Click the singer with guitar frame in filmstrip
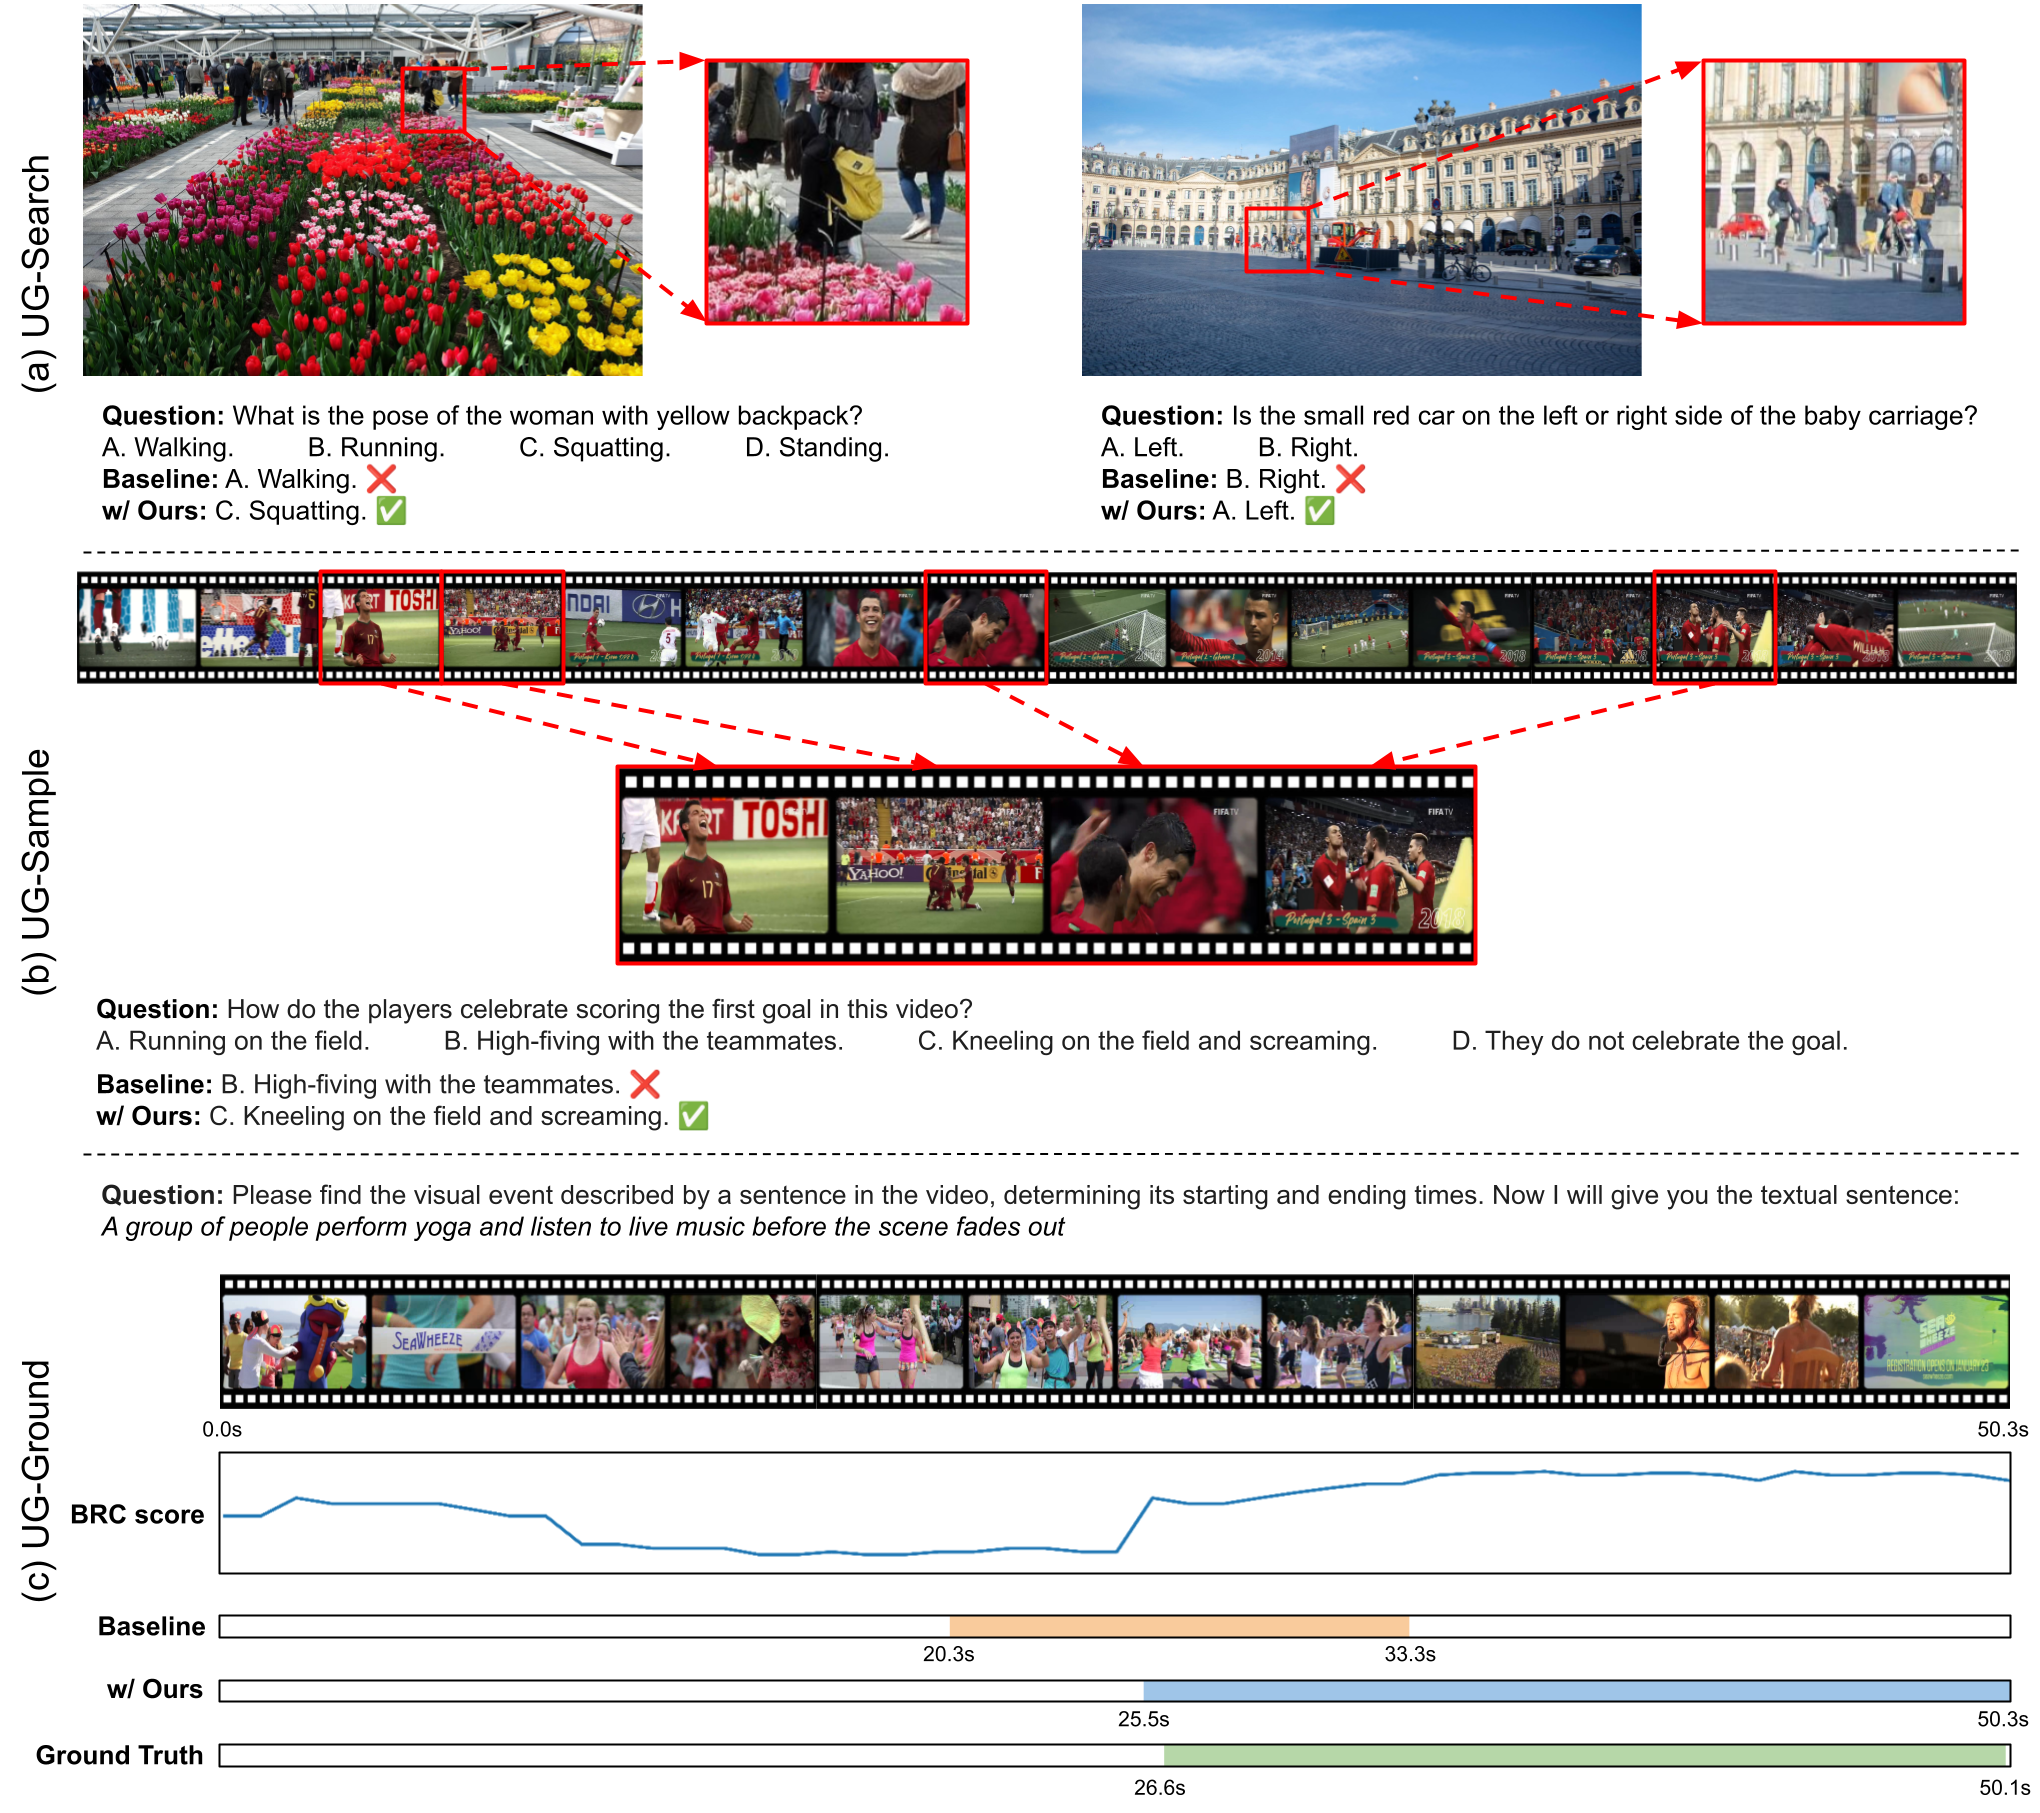This screenshot has width=2040, height=1813. pos(1637,1341)
